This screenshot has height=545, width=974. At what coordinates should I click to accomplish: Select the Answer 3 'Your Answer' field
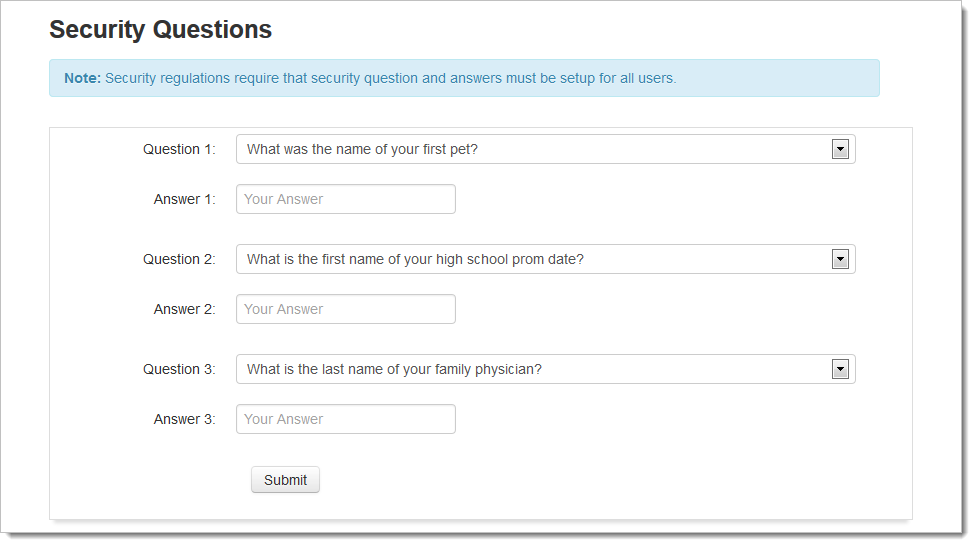click(345, 419)
